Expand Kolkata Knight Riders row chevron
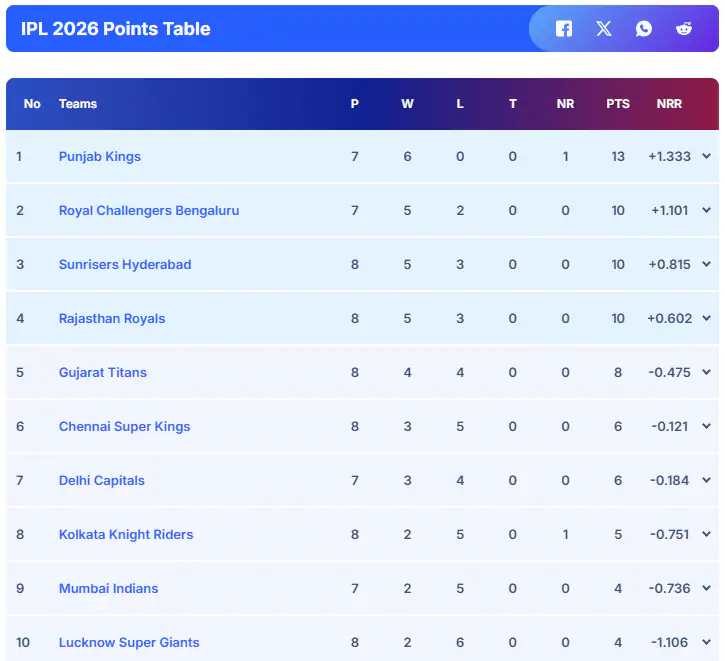Screen dimensions: 725x661 [706, 535]
